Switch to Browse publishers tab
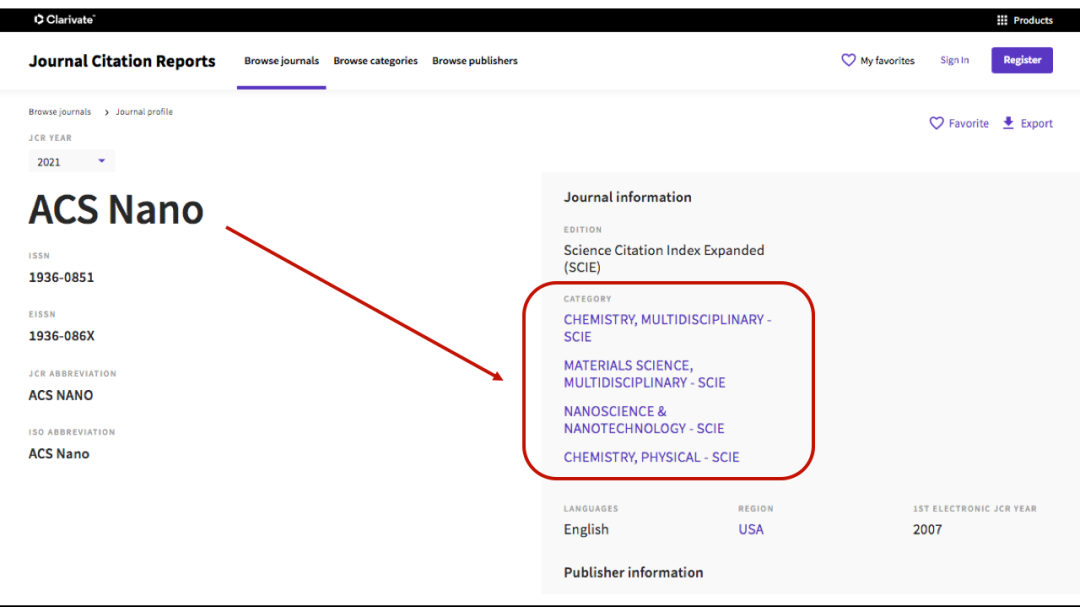 475,61
